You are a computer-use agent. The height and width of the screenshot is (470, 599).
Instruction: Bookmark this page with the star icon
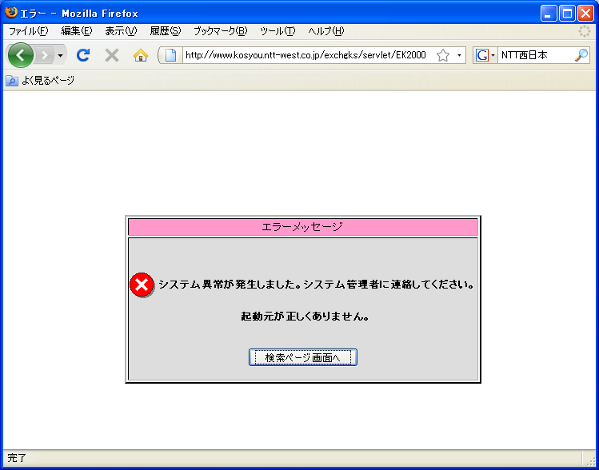pos(443,55)
